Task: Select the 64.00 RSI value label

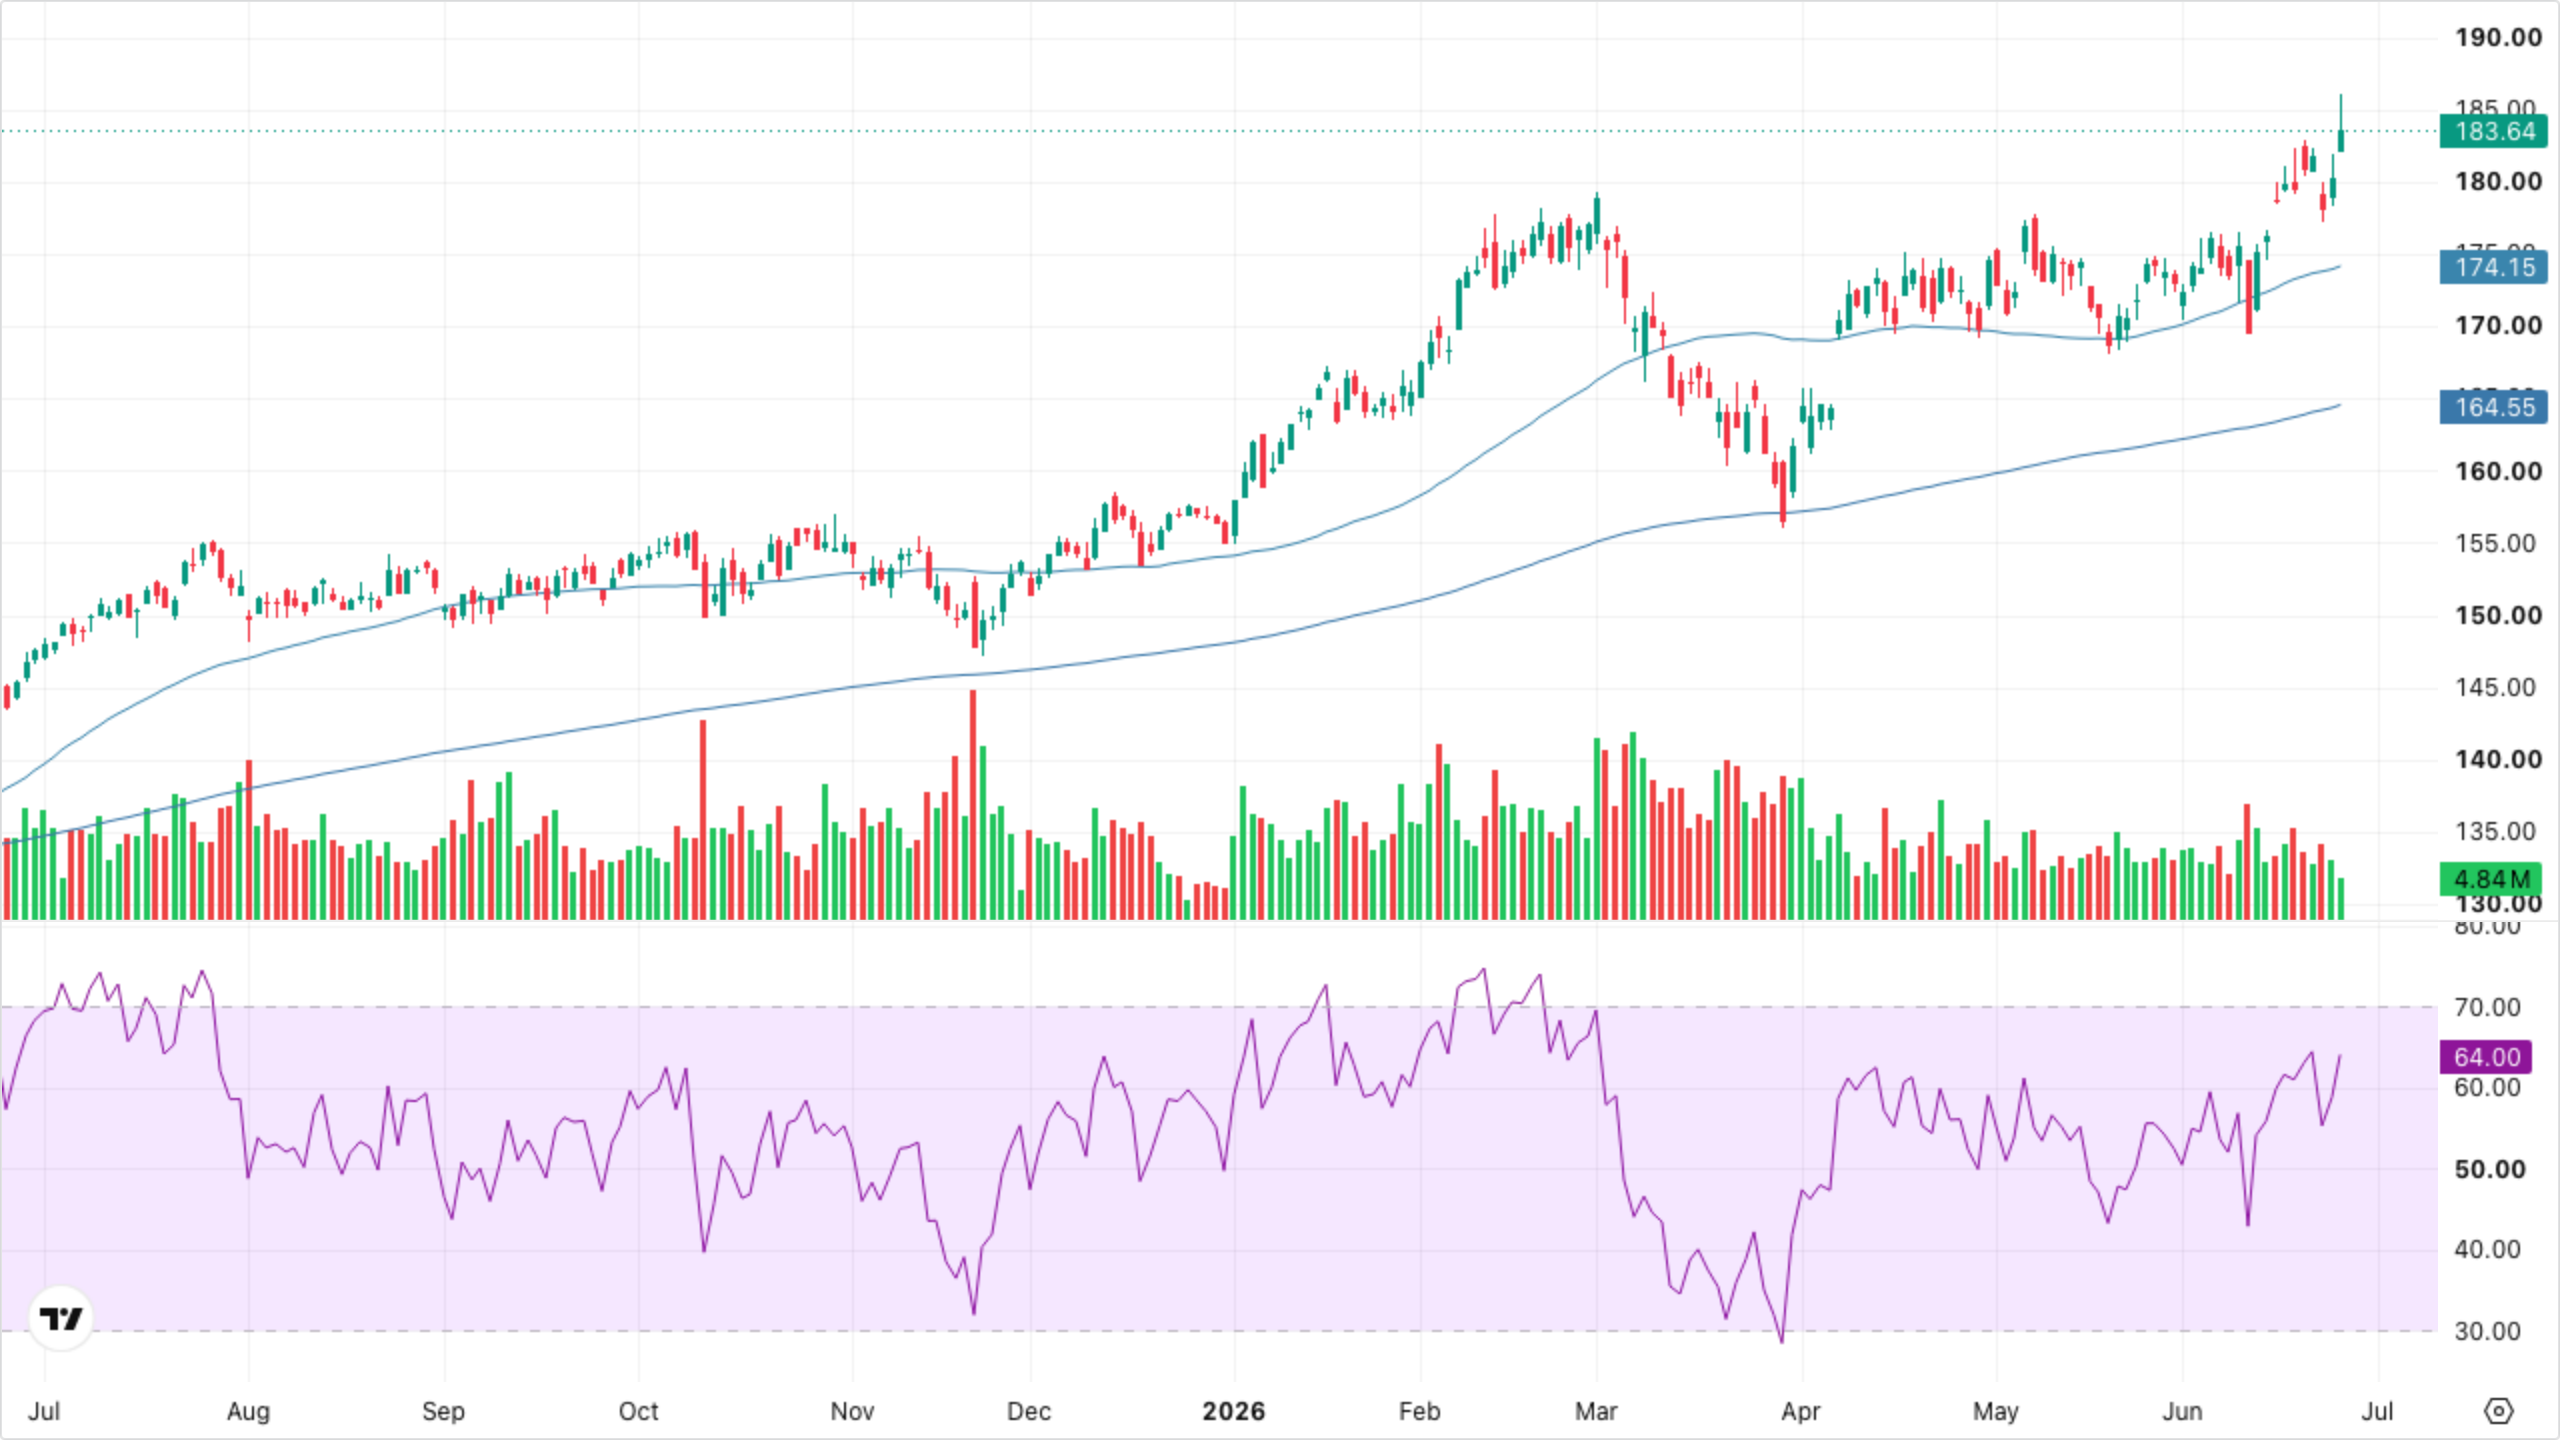Action: click(2486, 1057)
